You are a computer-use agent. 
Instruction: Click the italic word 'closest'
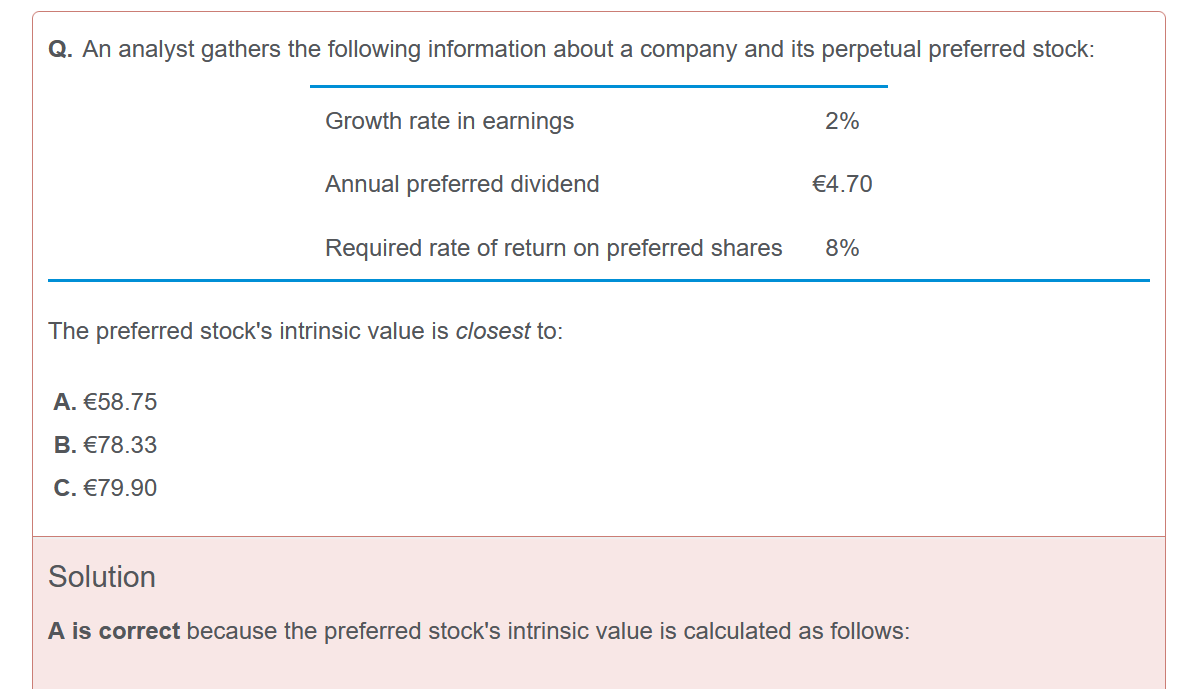point(493,332)
